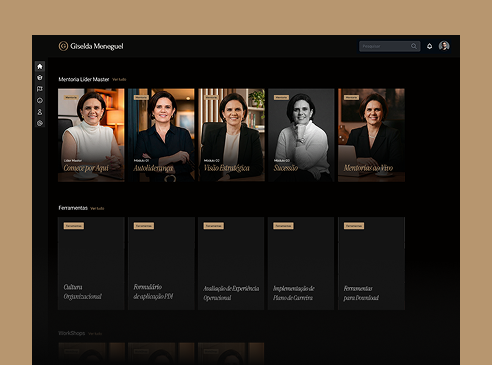Screen dimensions: 492x365
Task: Open the 'Sucessão' module card
Action: click(x=301, y=135)
